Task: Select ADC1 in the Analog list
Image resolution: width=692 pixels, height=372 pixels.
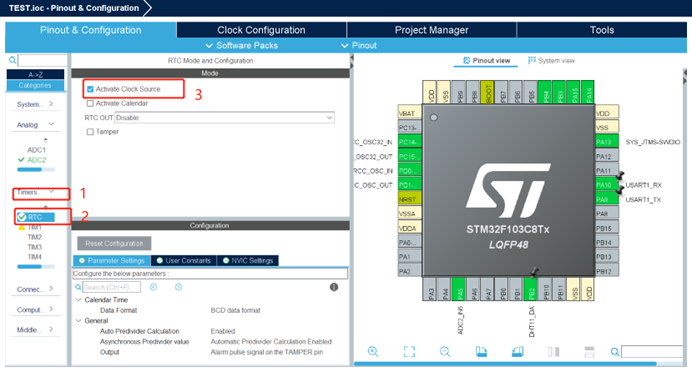Action: (x=36, y=150)
